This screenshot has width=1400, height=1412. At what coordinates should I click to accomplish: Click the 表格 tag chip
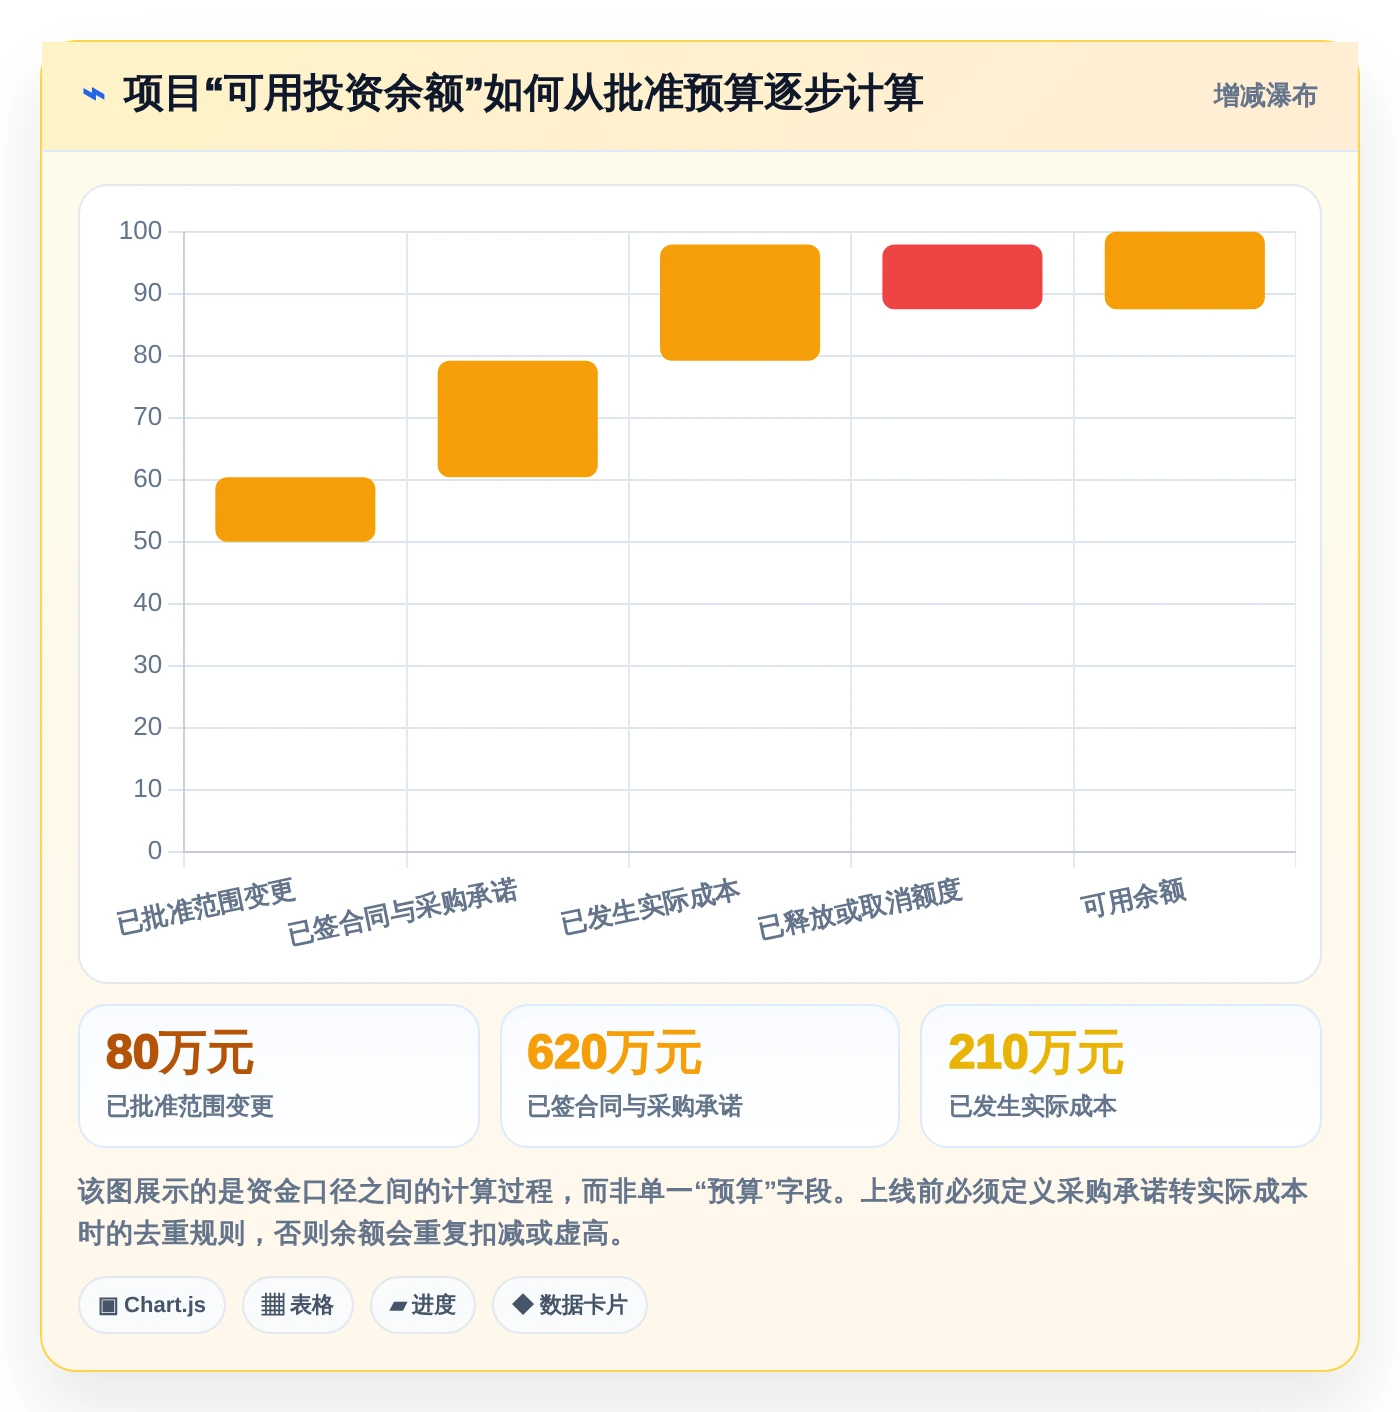(298, 1305)
